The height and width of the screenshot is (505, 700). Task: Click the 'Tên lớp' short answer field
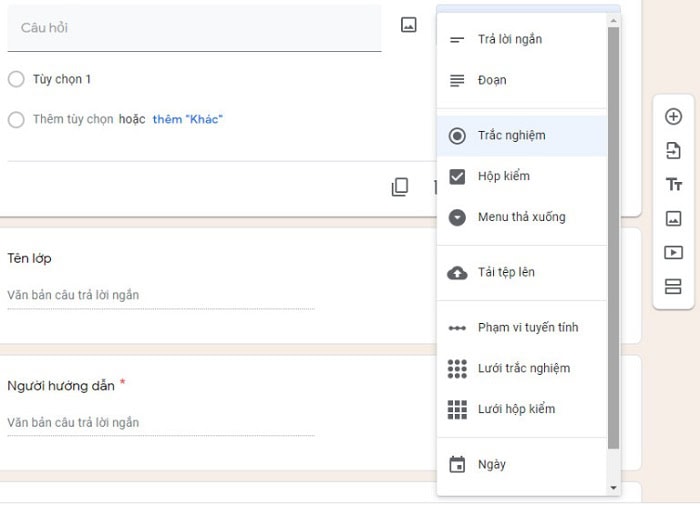point(161,296)
